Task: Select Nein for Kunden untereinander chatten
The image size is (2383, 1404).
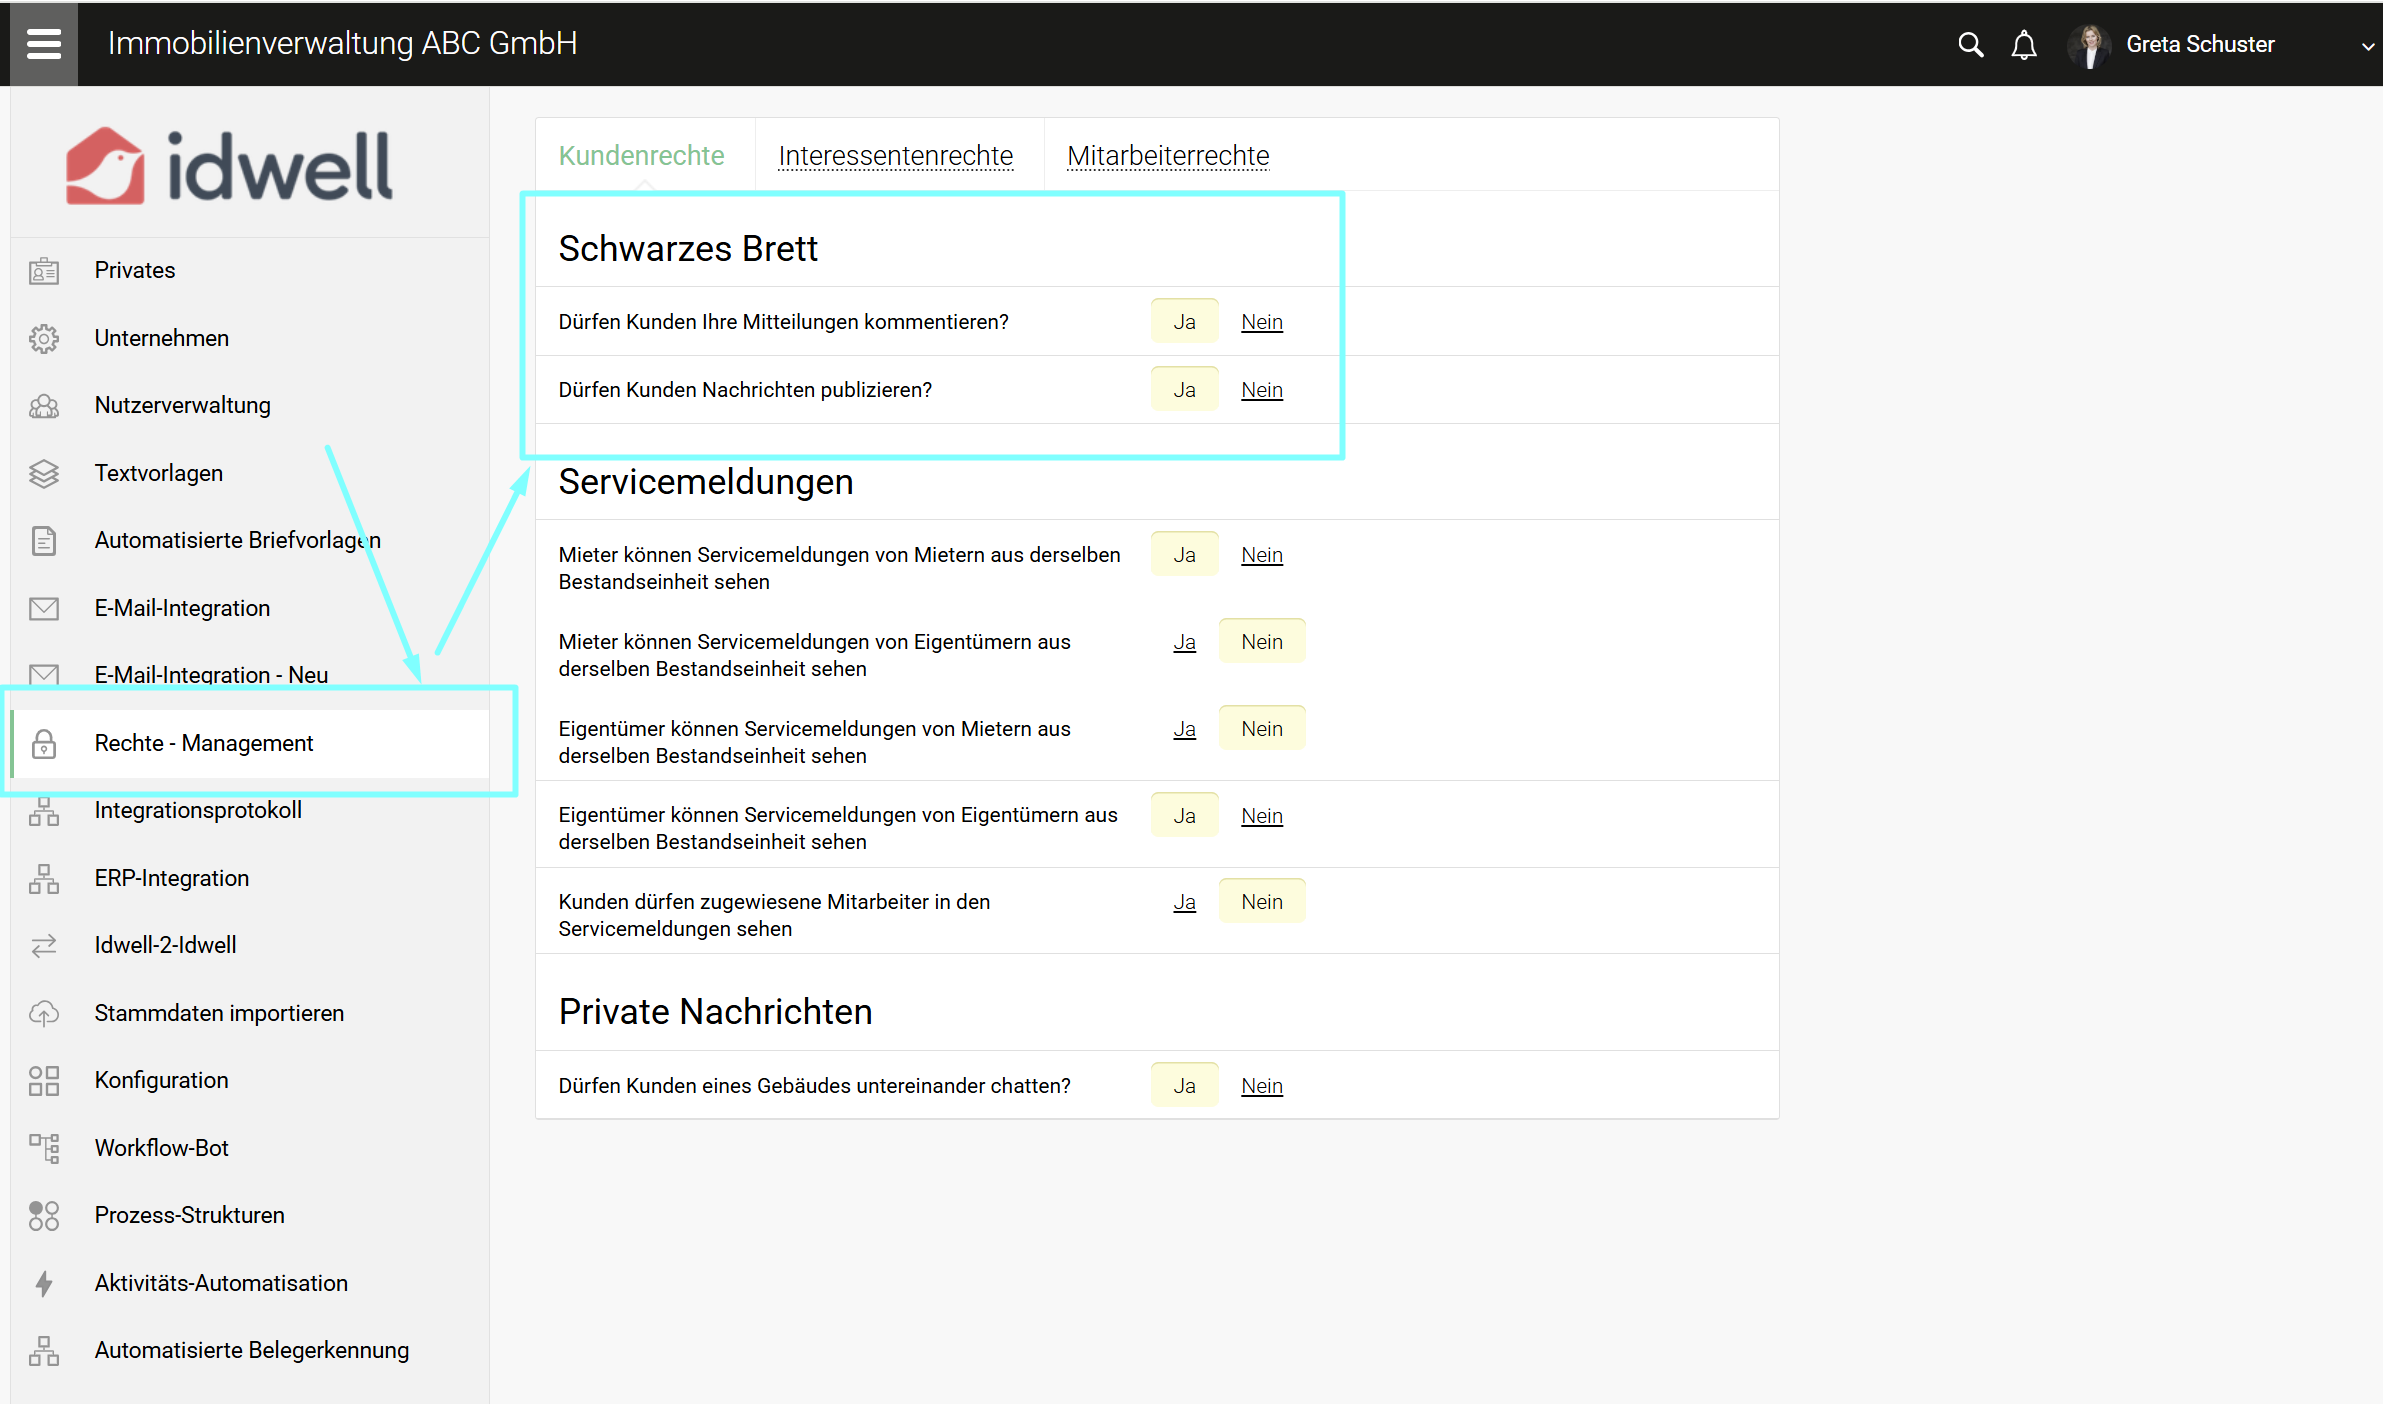Action: click(x=1261, y=1086)
